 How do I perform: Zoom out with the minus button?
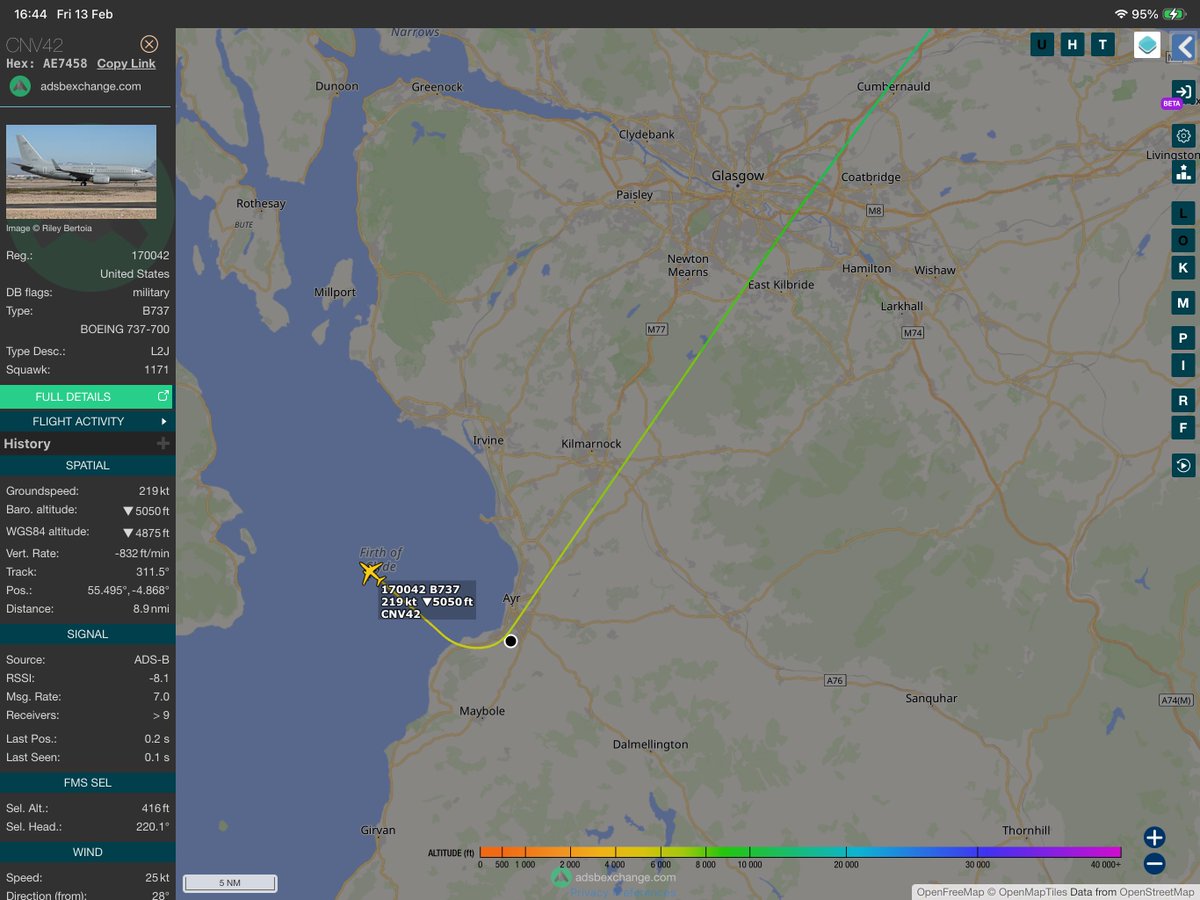[x=1154, y=864]
